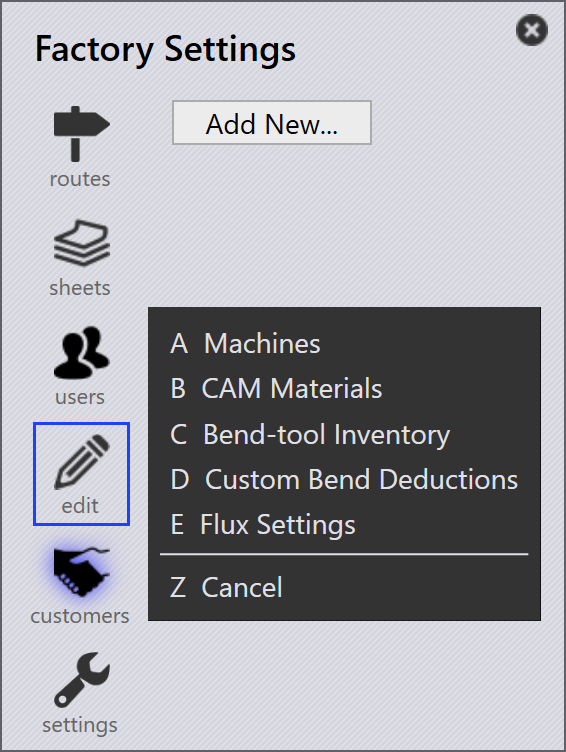The width and height of the screenshot is (566, 752).
Task: Click the "customers" text label
Action: tap(80, 616)
